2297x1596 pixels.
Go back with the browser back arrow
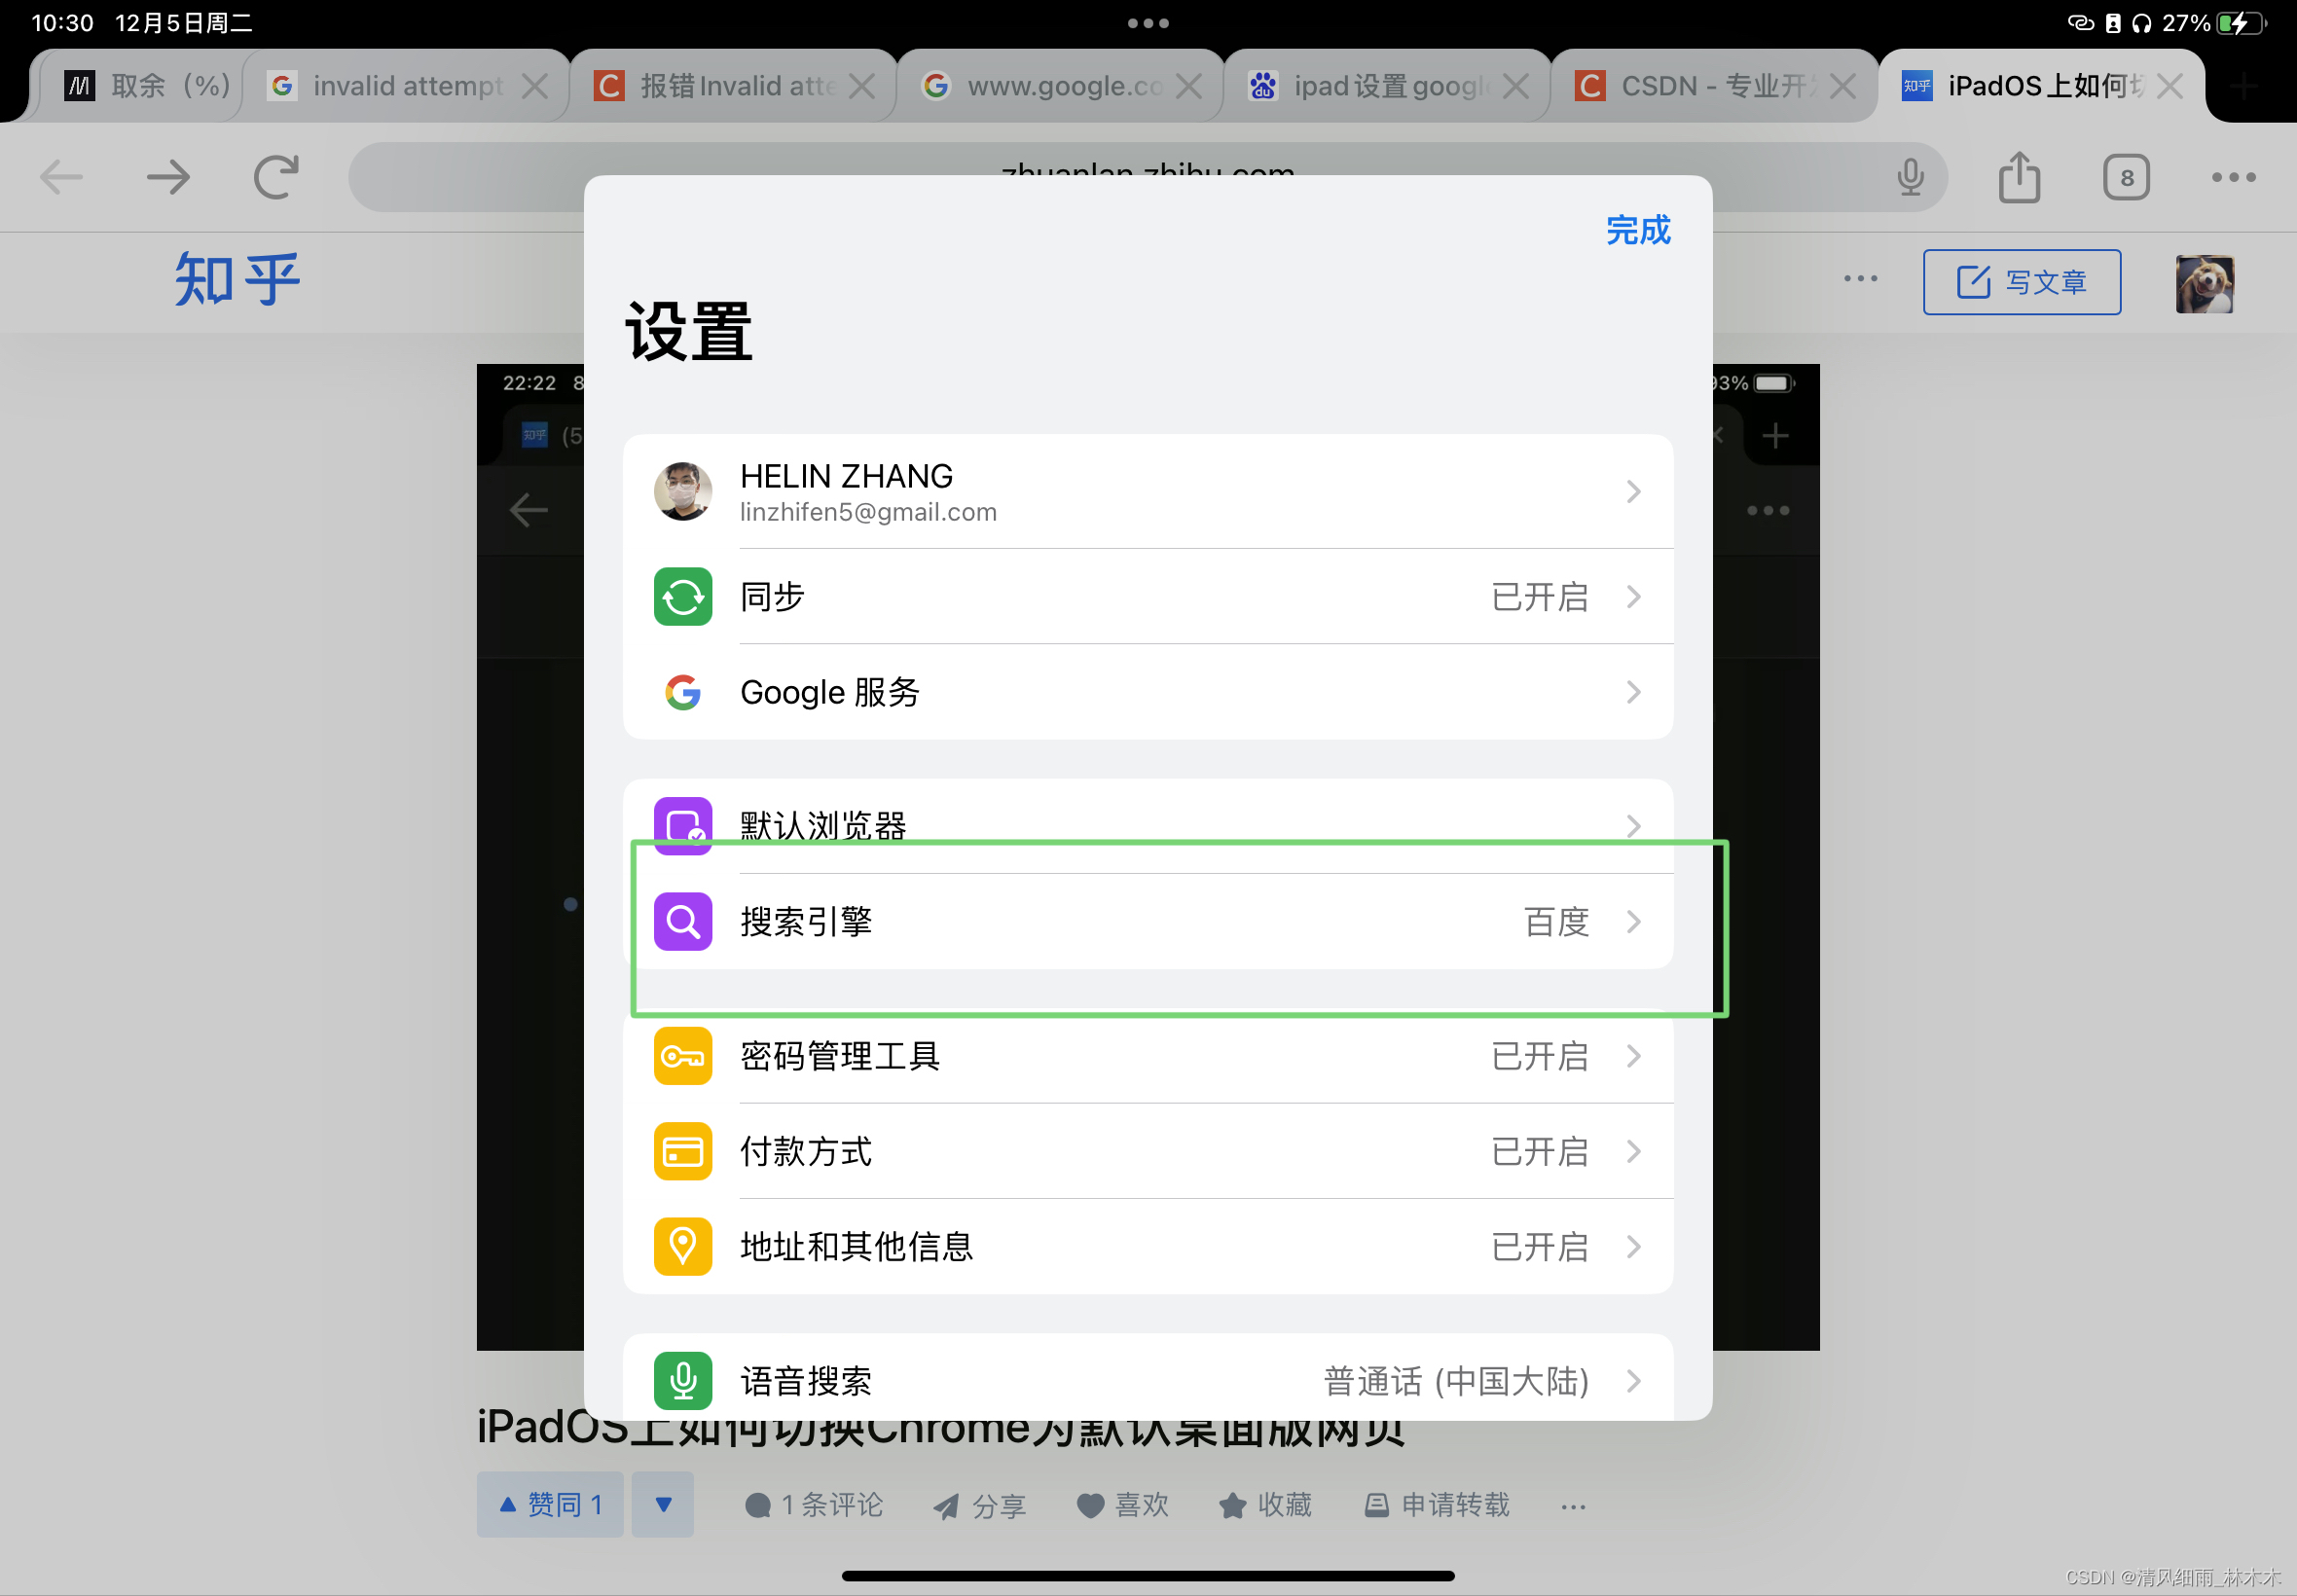(x=61, y=177)
